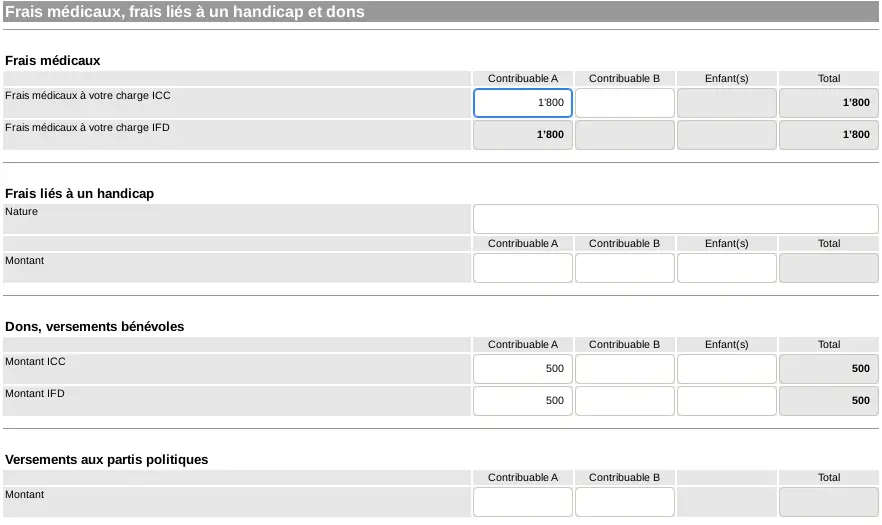Click Dons Montant ICC Total value 500

(x=829, y=369)
